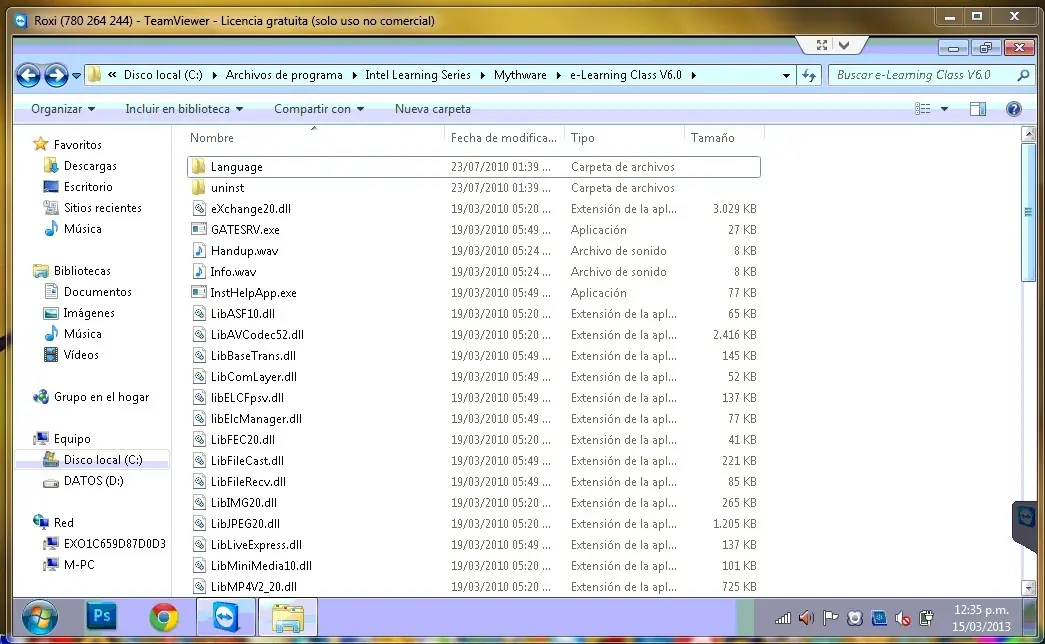Click the magnifier icon in the search box
This screenshot has width=1045, height=644.
tap(1024, 75)
